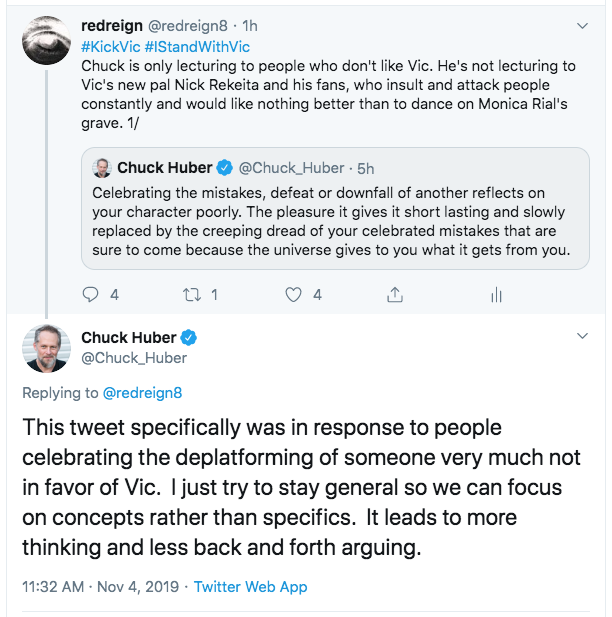The width and height of the screenshot is (612, 617).
Task: Open redreign's profile avatar
Action: [46, 41]
